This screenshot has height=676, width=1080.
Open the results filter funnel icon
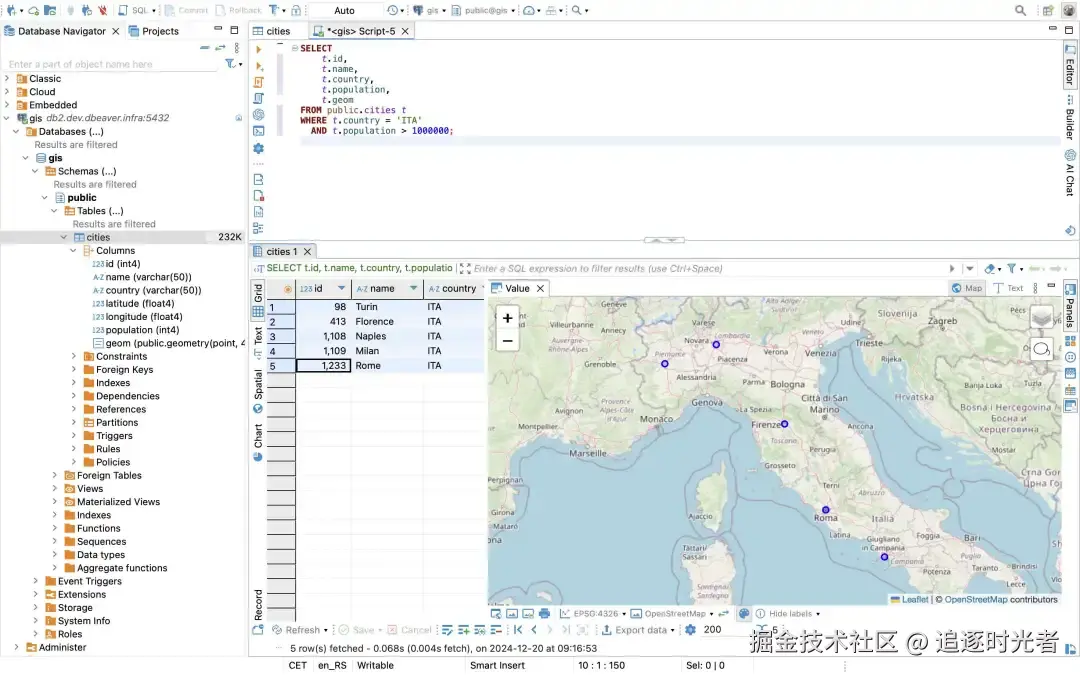(1011, 268)
